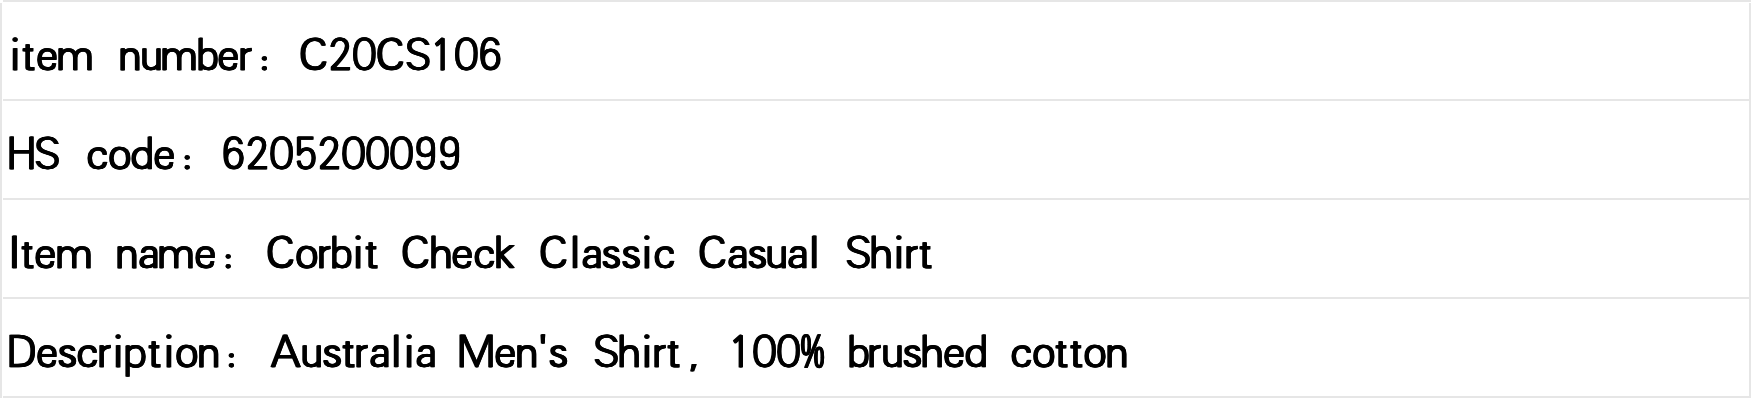
Task: Select the word 'Classic' in item name
Action: tap(607, 253)
